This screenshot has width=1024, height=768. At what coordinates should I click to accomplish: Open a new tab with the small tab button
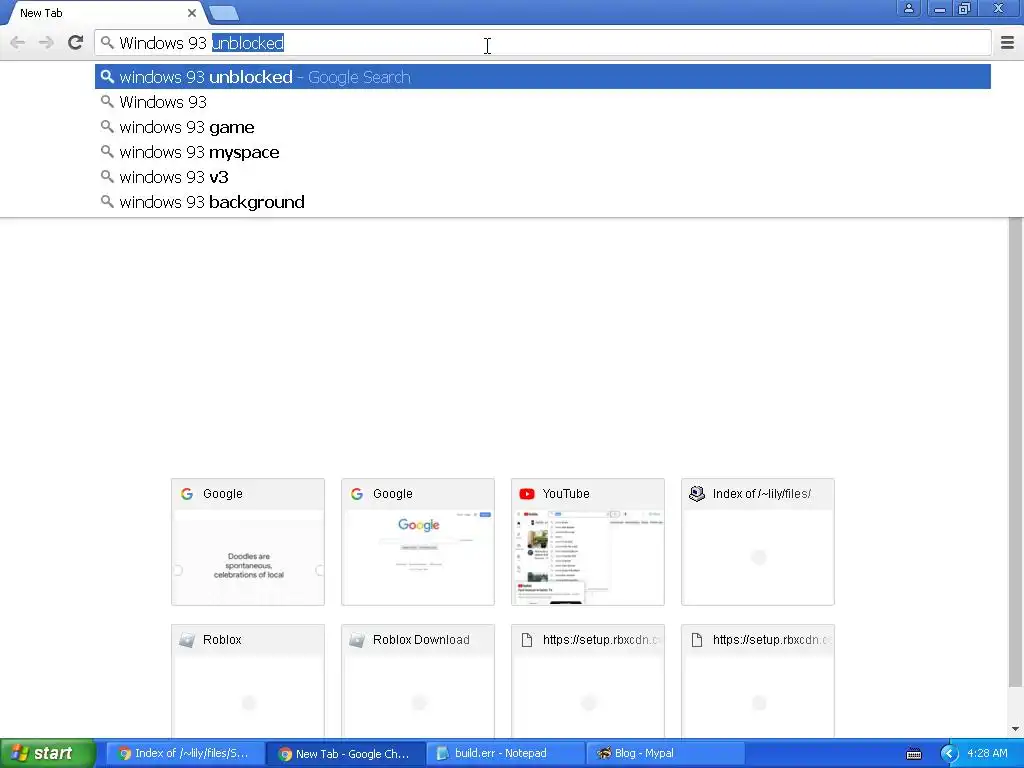pos(225,13)
